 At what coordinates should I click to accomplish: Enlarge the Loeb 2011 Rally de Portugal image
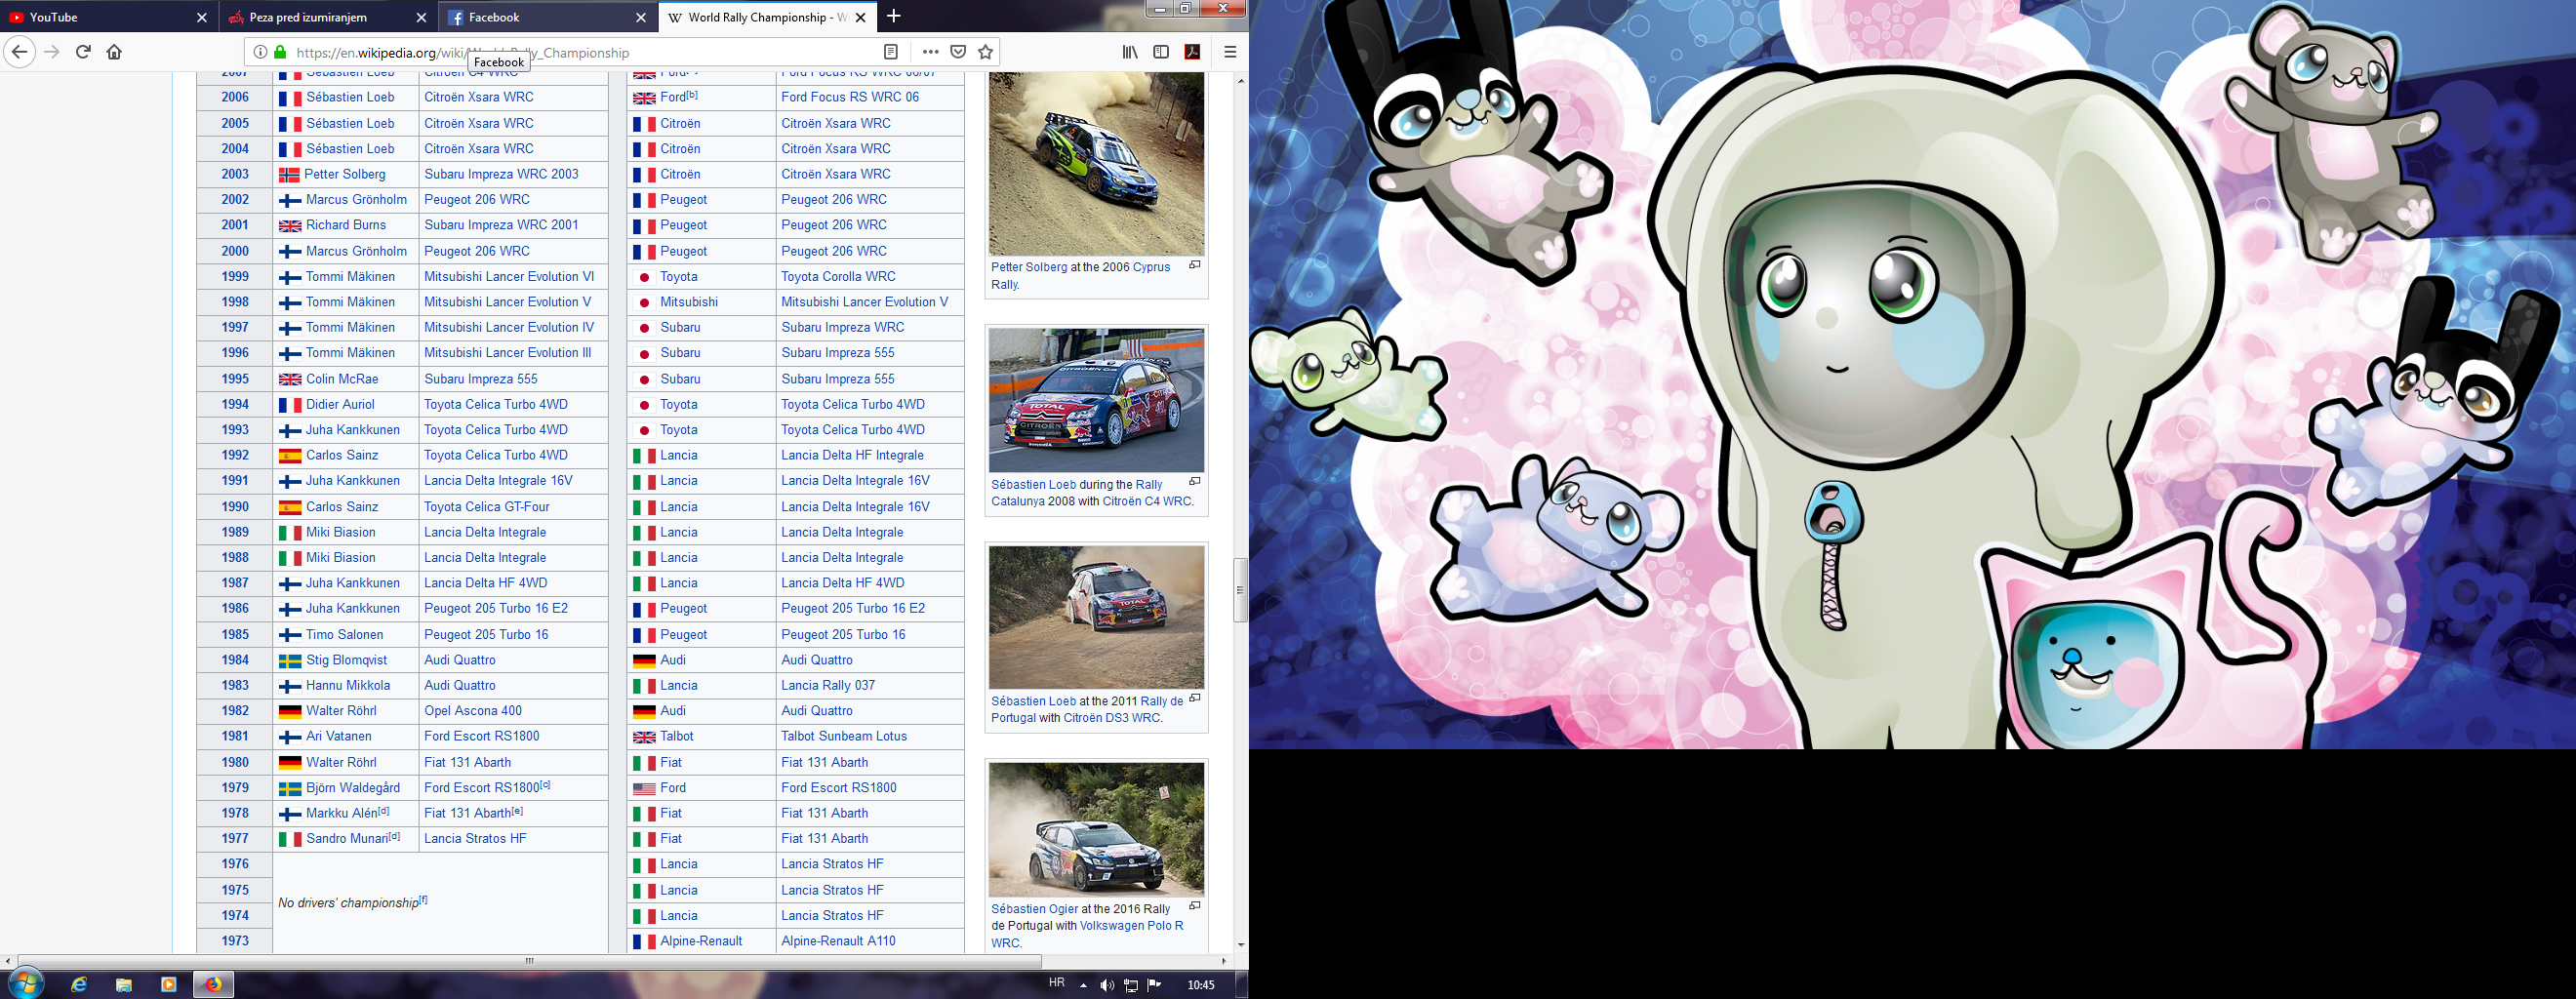point(1194,699)
